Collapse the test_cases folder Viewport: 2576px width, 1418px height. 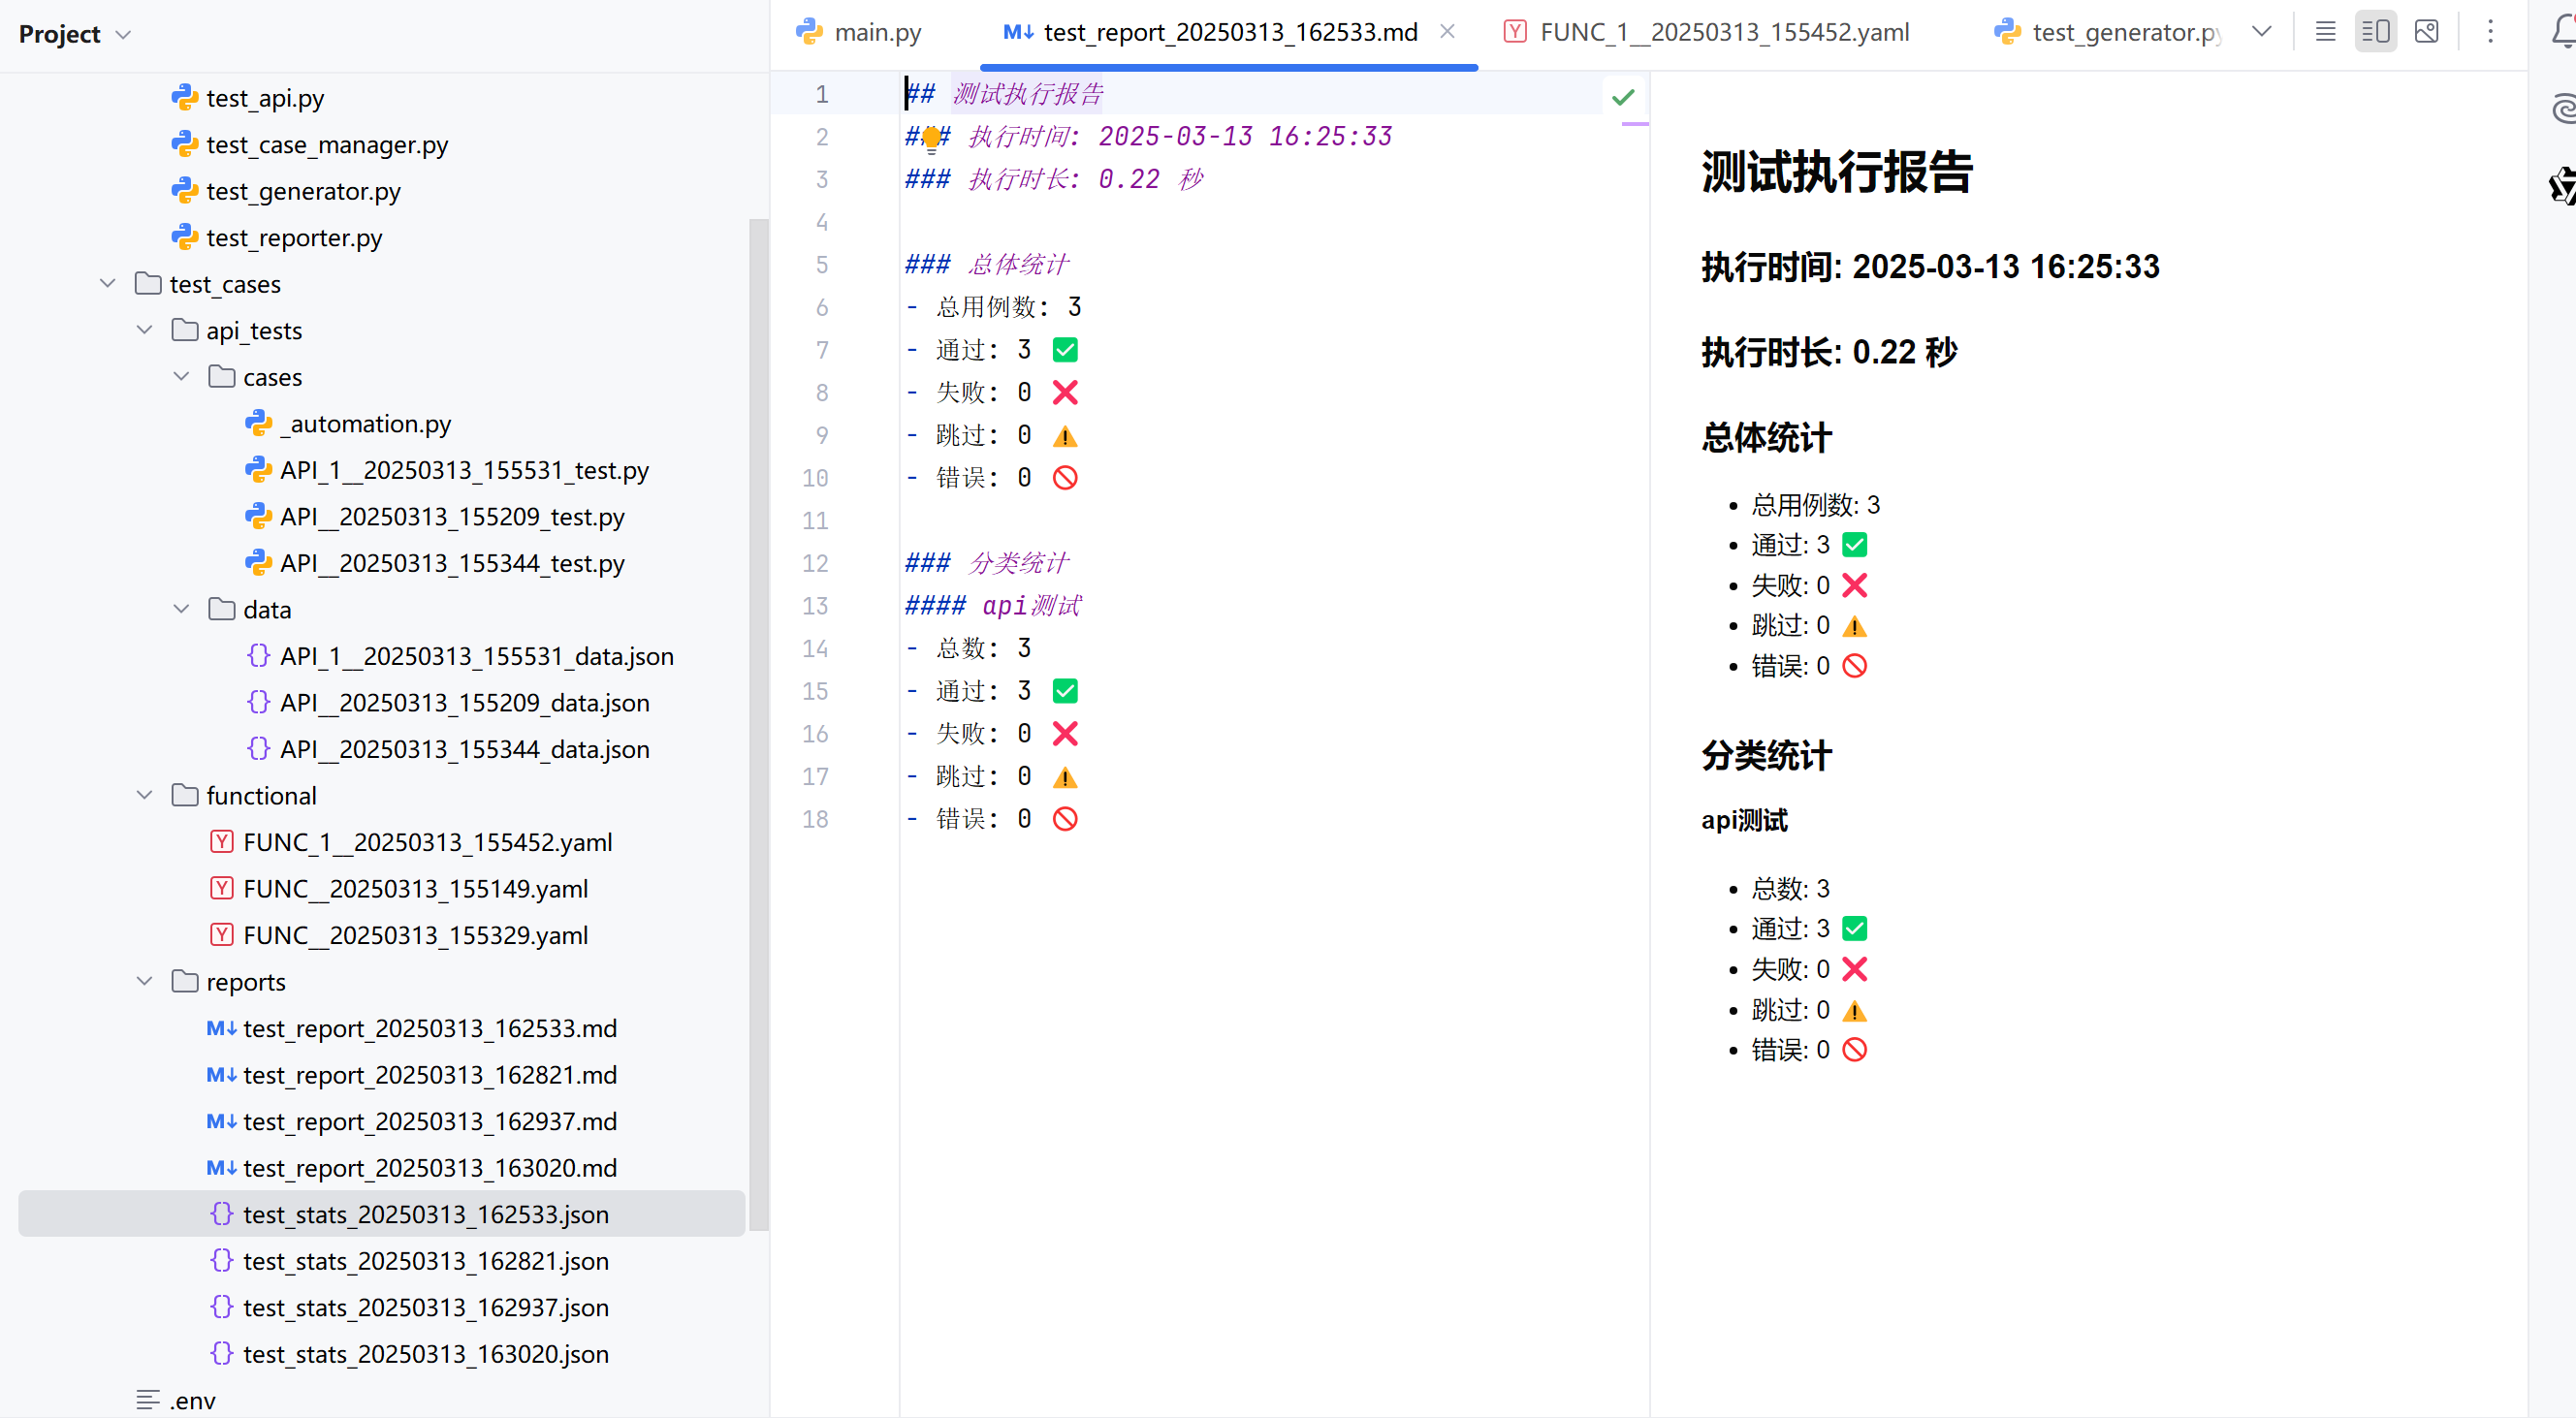click(x=108, y=284)
